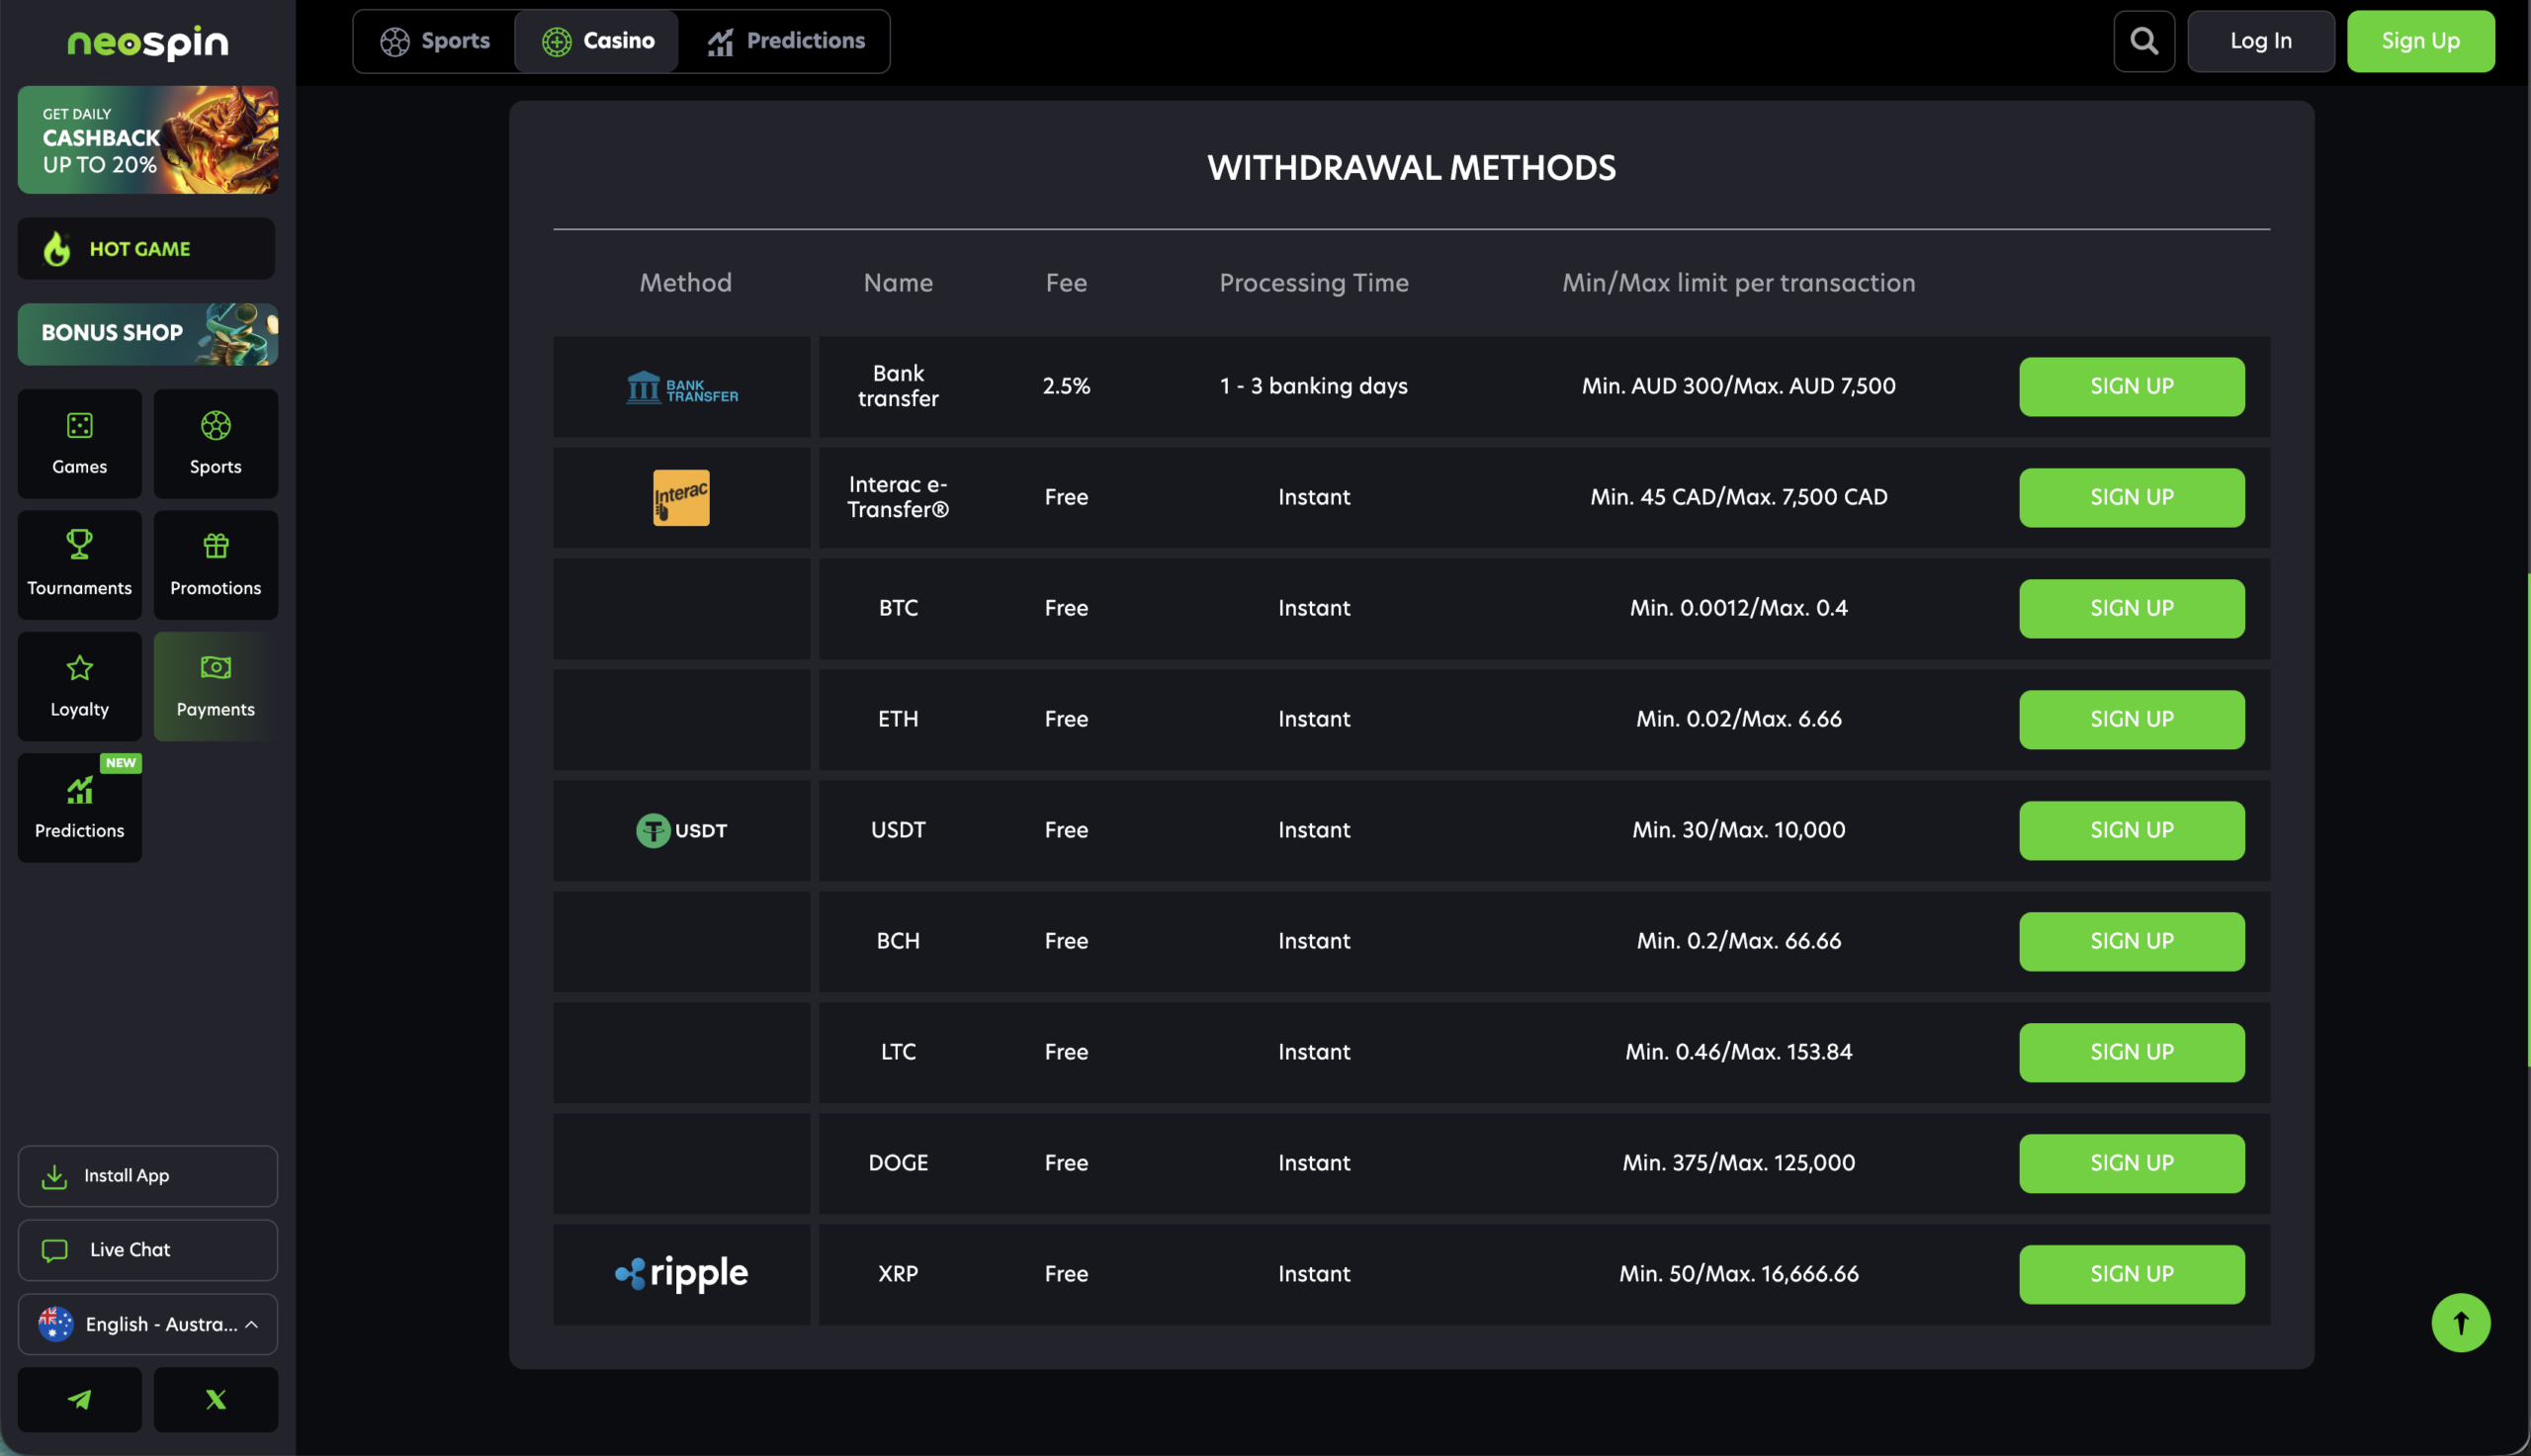The image size is (2531, 1456).
Task: Click 'Min. 50/Max. 16,666.66' cell
Action: click(x=1739, y=1274)
